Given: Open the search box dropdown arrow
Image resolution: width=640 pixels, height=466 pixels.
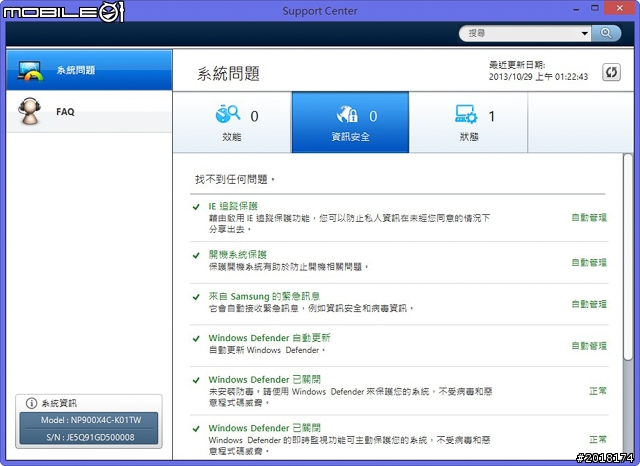Looking at the screenshot, I should pyautogui.click(x=584, y=33).
